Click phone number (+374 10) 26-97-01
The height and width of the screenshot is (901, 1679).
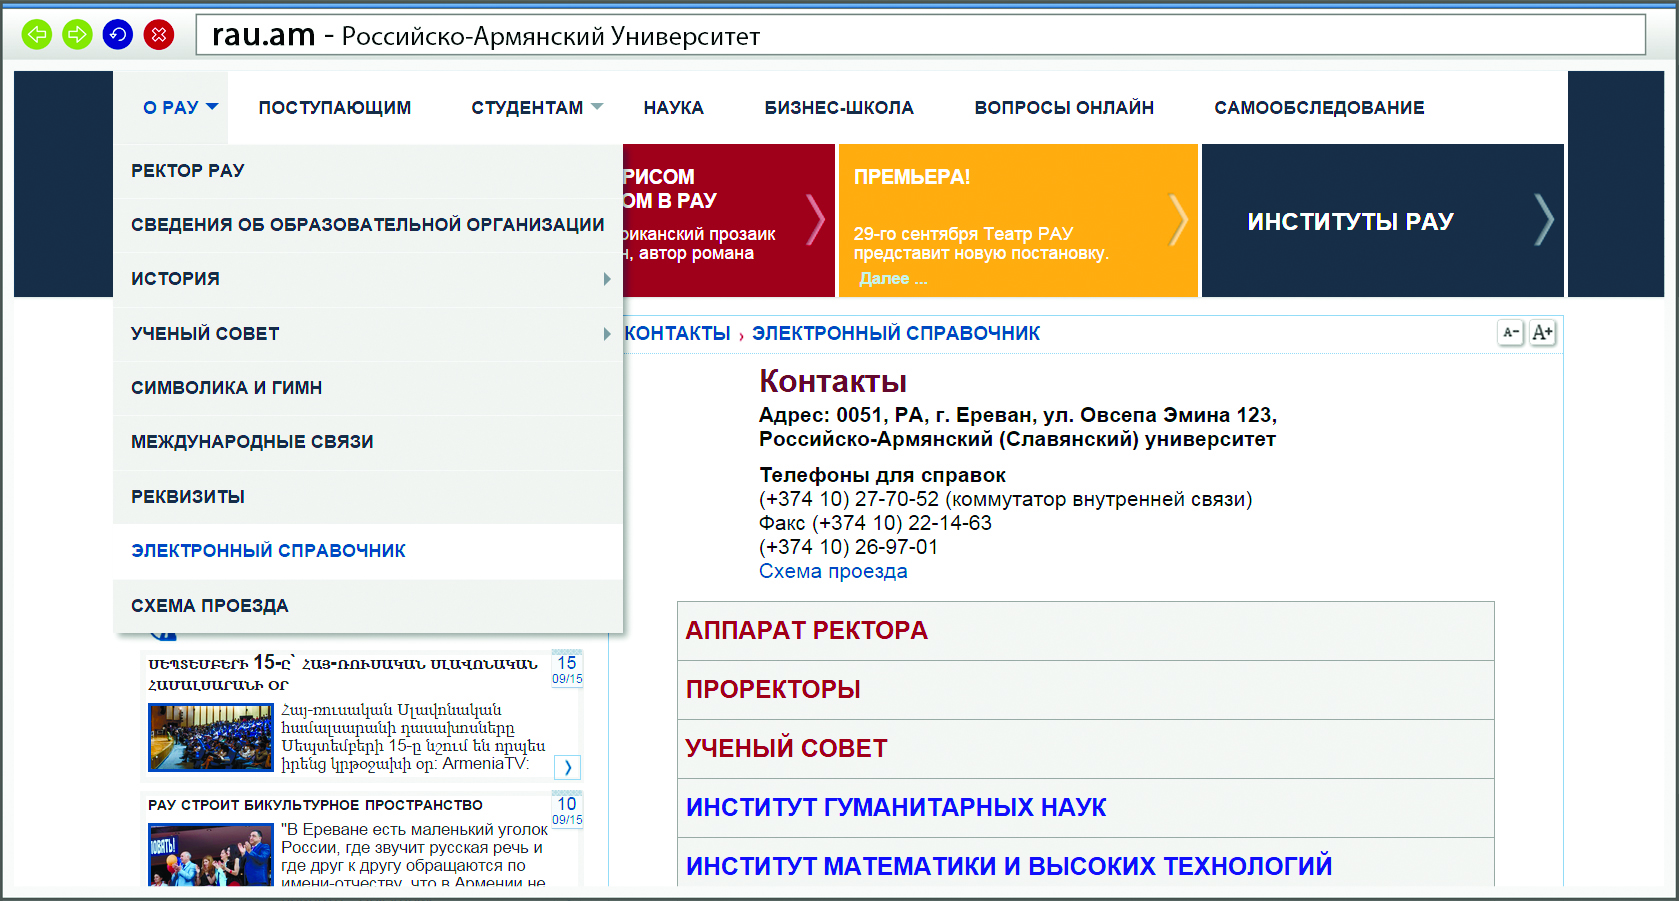[x=848, y=547]
